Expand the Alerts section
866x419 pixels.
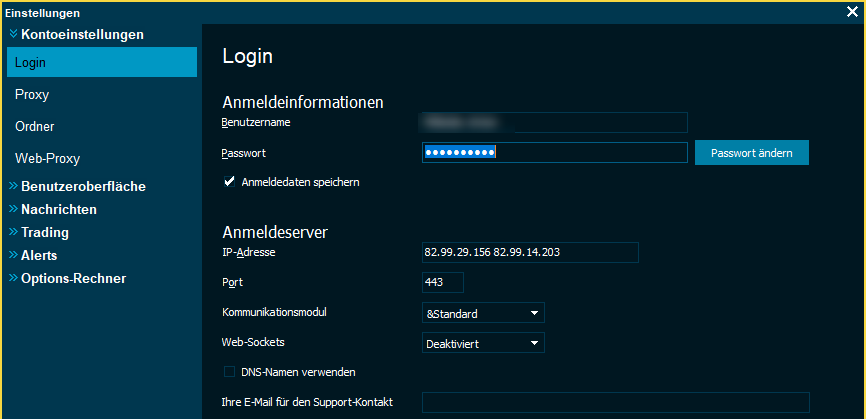(x=33, y=256)
